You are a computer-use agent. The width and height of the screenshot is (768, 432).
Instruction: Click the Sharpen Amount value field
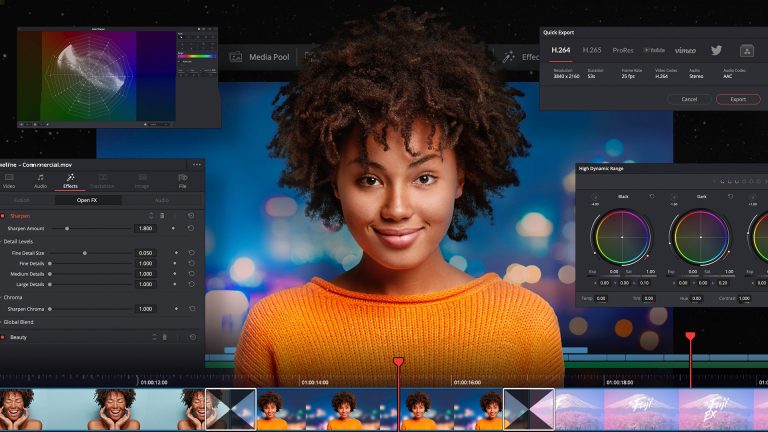pyautogui.click(x=145, y=228)
